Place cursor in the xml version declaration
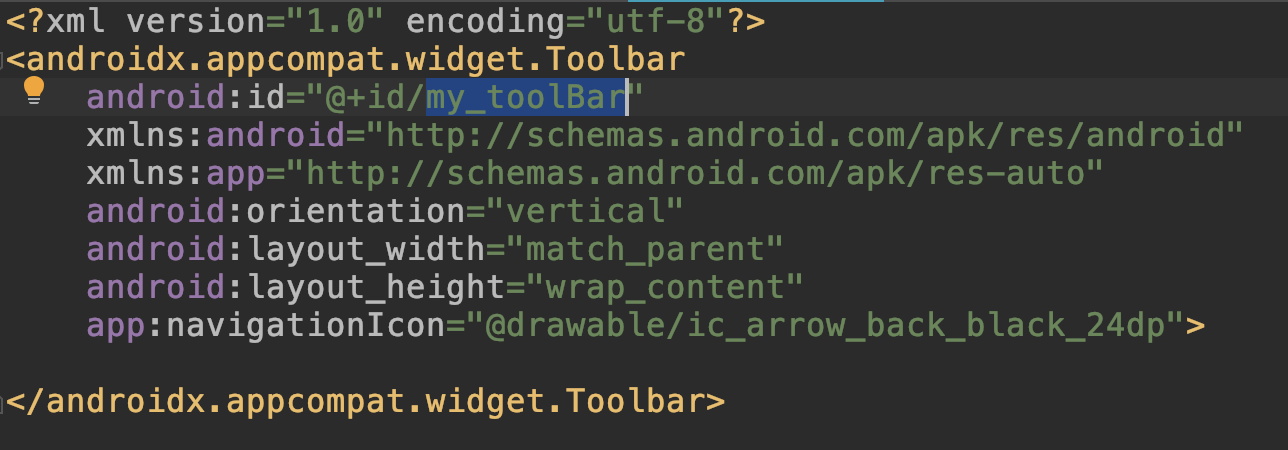The height and width of the screenshot is (450, 1288). point(385,20)
